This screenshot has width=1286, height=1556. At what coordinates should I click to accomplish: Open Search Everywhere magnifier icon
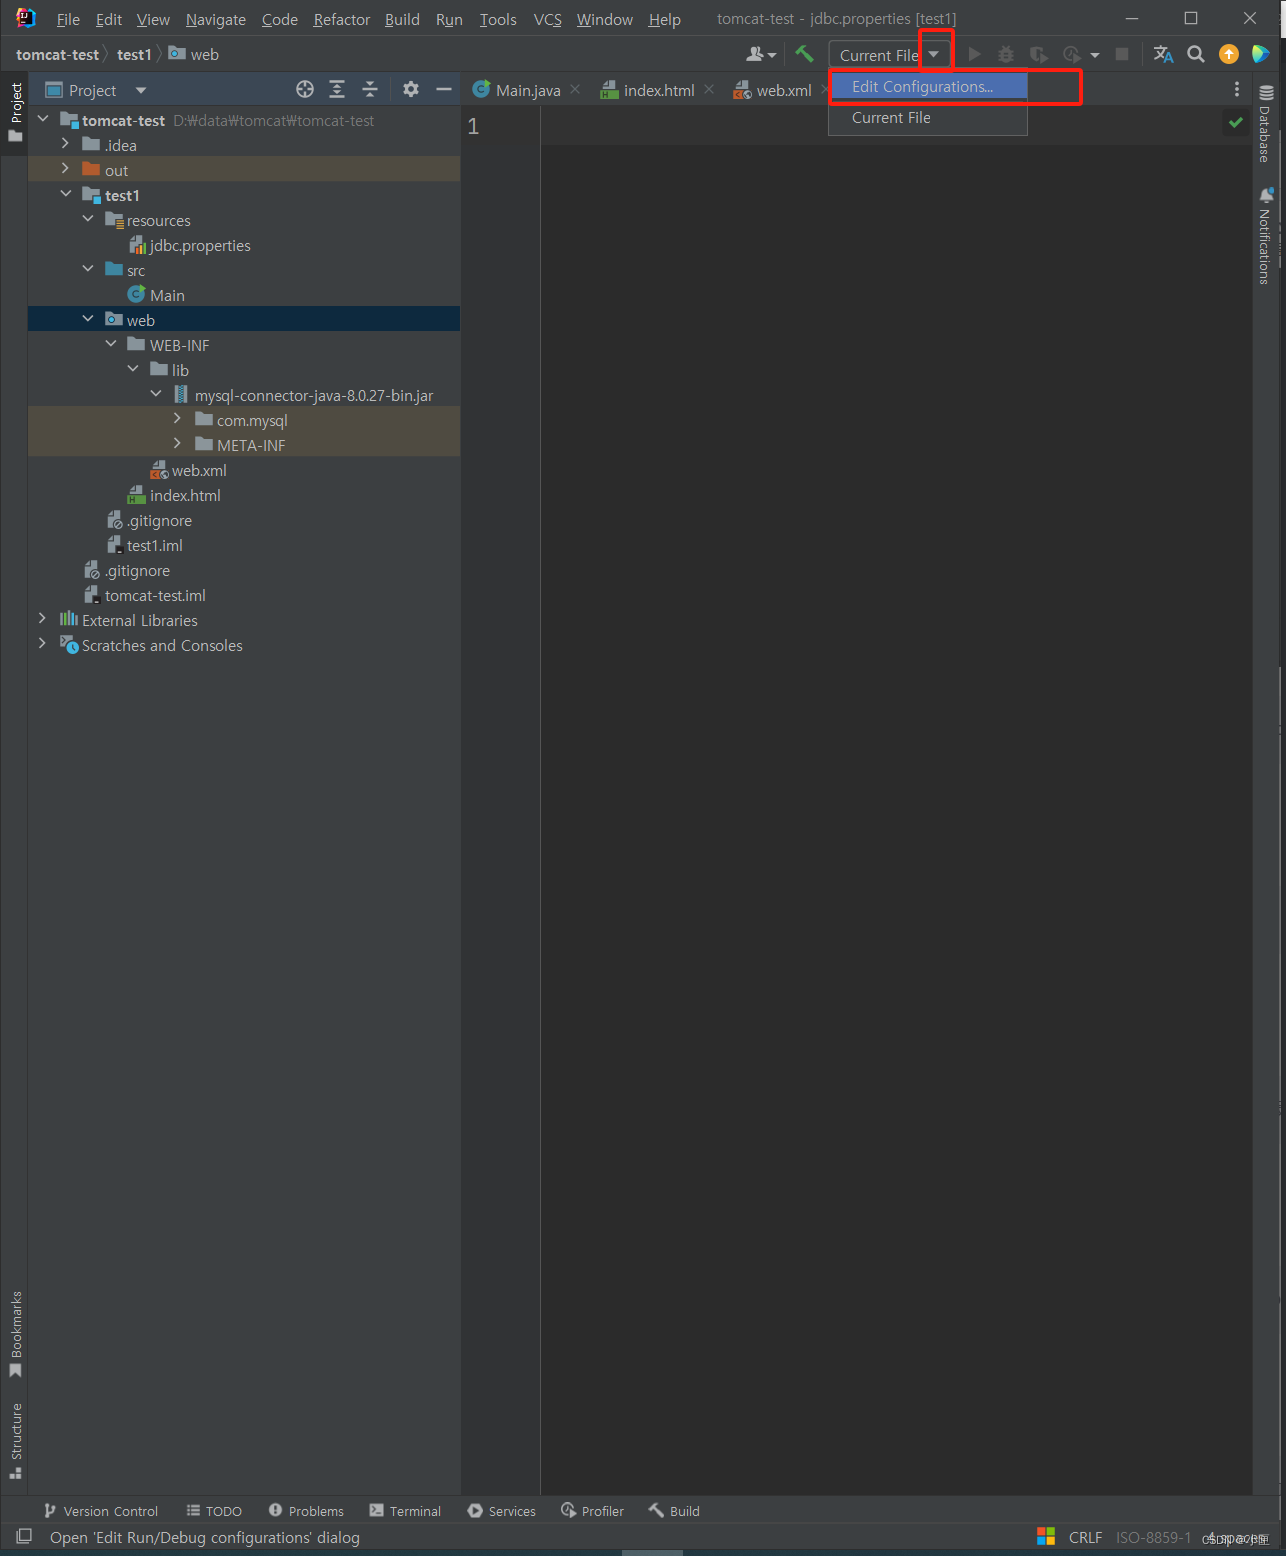point(1196,54)
